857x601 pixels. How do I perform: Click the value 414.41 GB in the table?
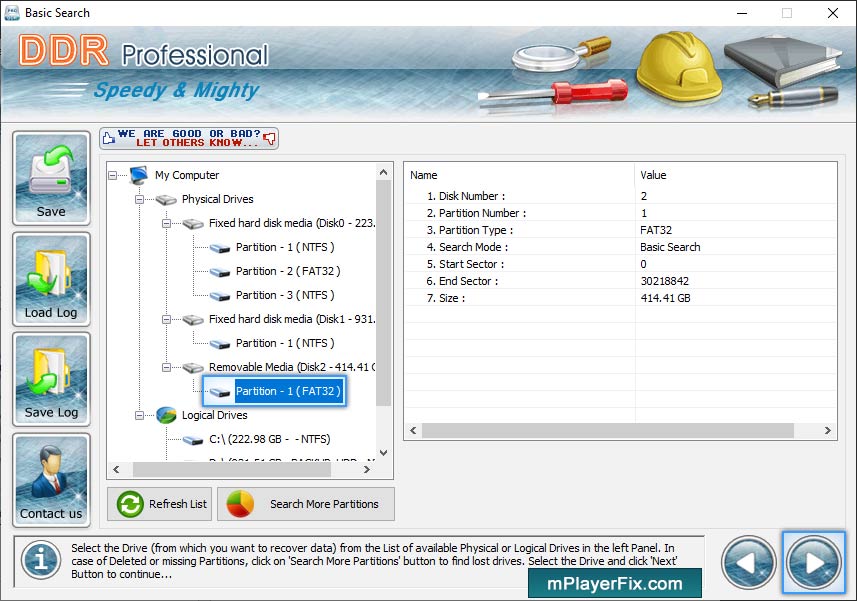click(665, 298)
